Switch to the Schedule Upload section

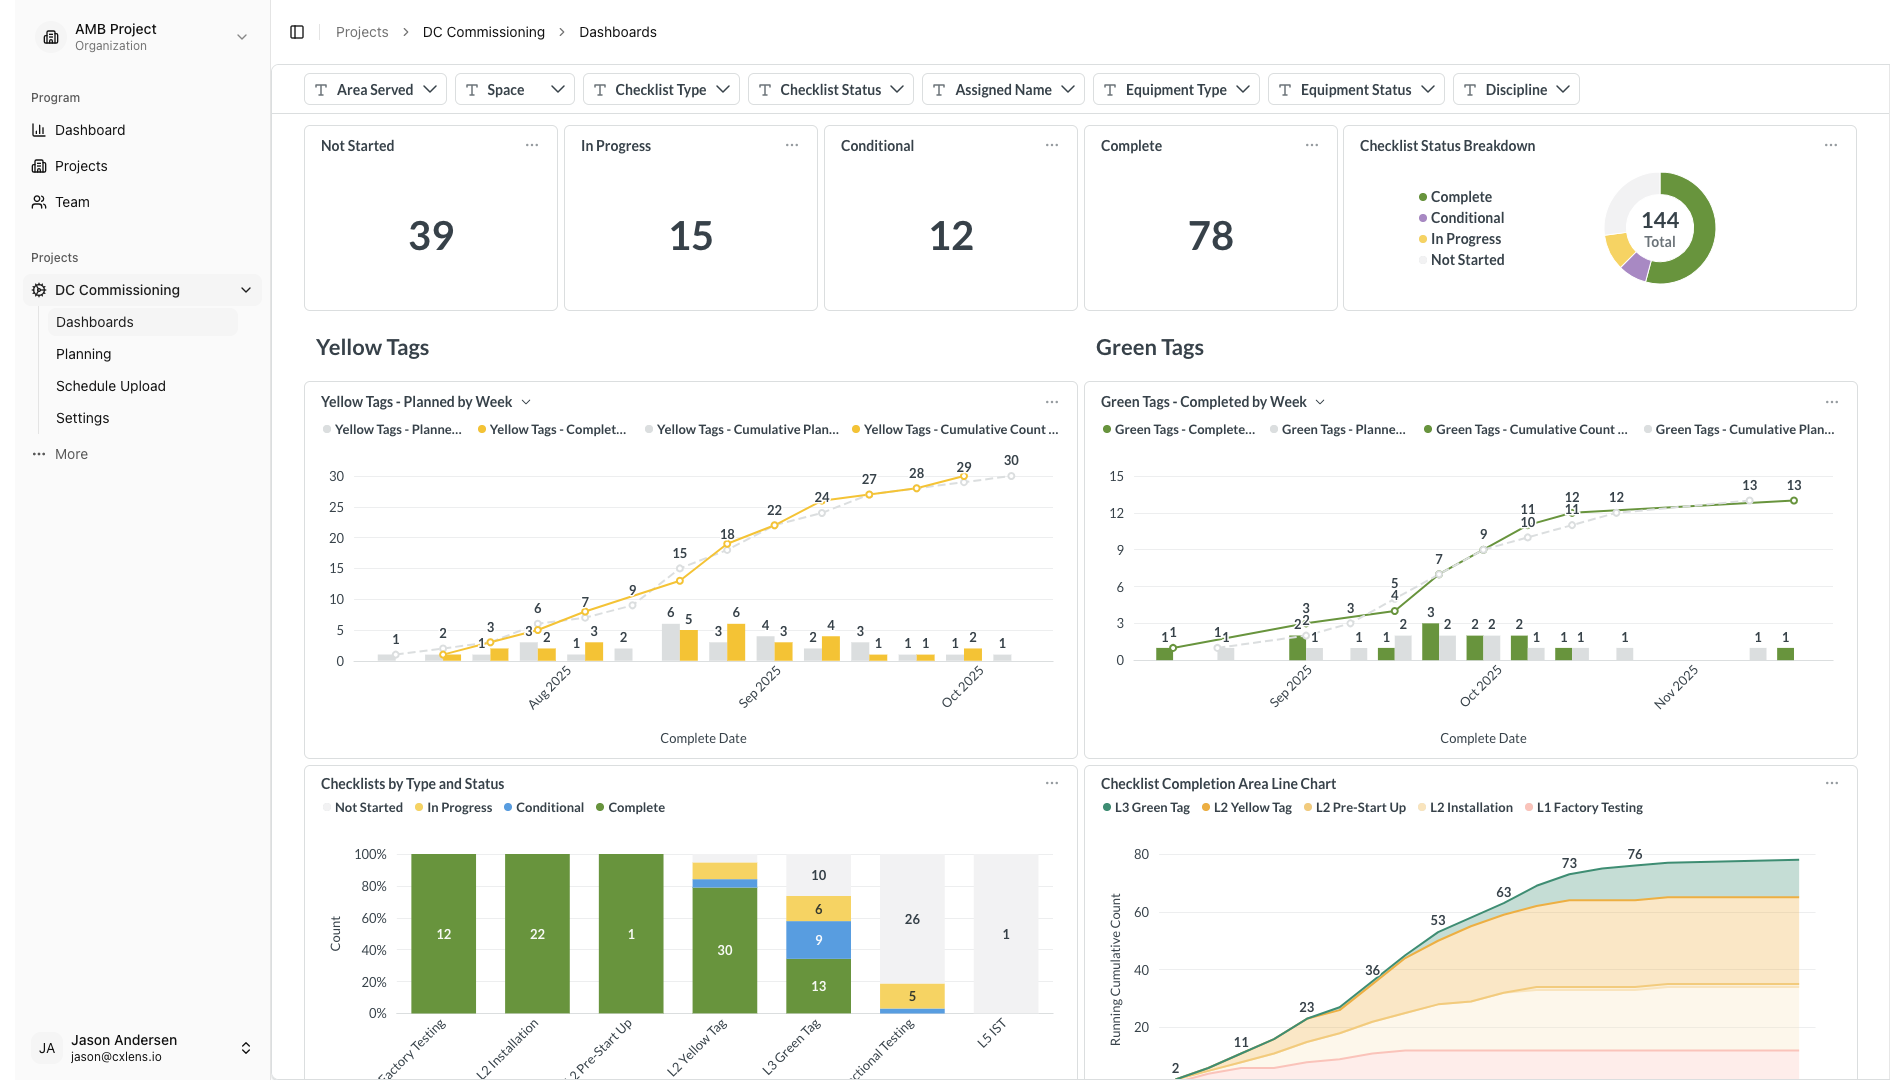click(110, 386)
